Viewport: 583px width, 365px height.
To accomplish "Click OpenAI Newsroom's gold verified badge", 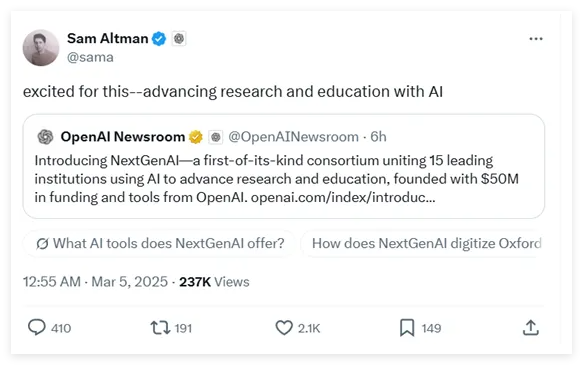I will pos(196,137).
